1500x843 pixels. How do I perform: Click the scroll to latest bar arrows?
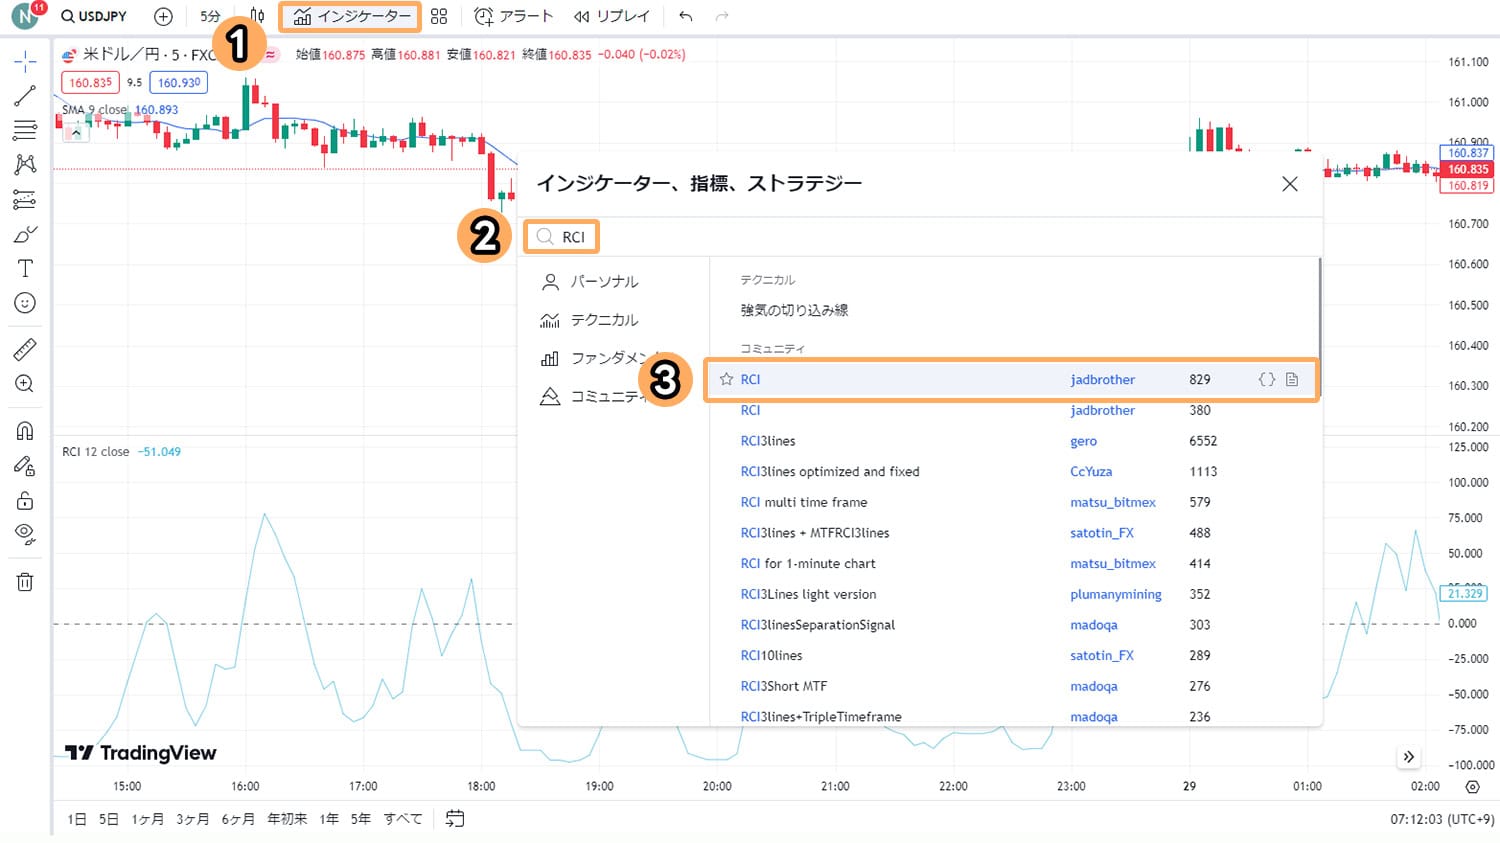pos(1409,757)
